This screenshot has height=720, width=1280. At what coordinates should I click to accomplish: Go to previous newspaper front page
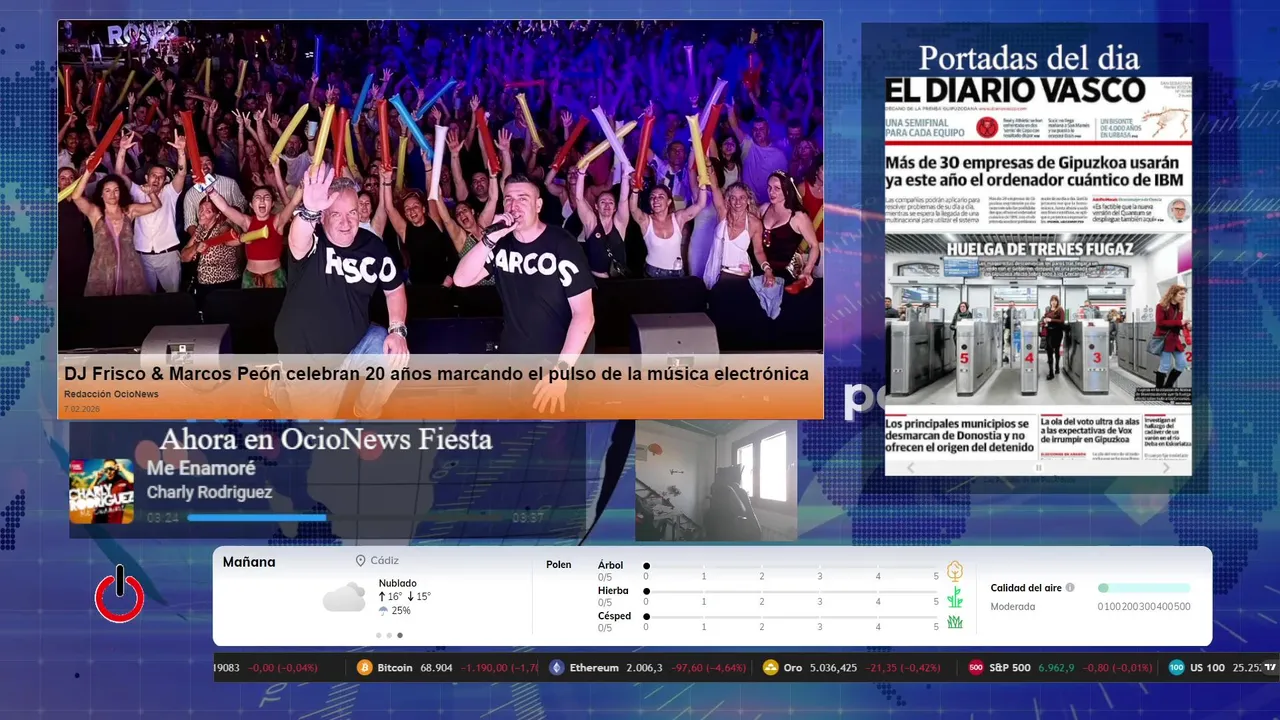click(910, 467)
